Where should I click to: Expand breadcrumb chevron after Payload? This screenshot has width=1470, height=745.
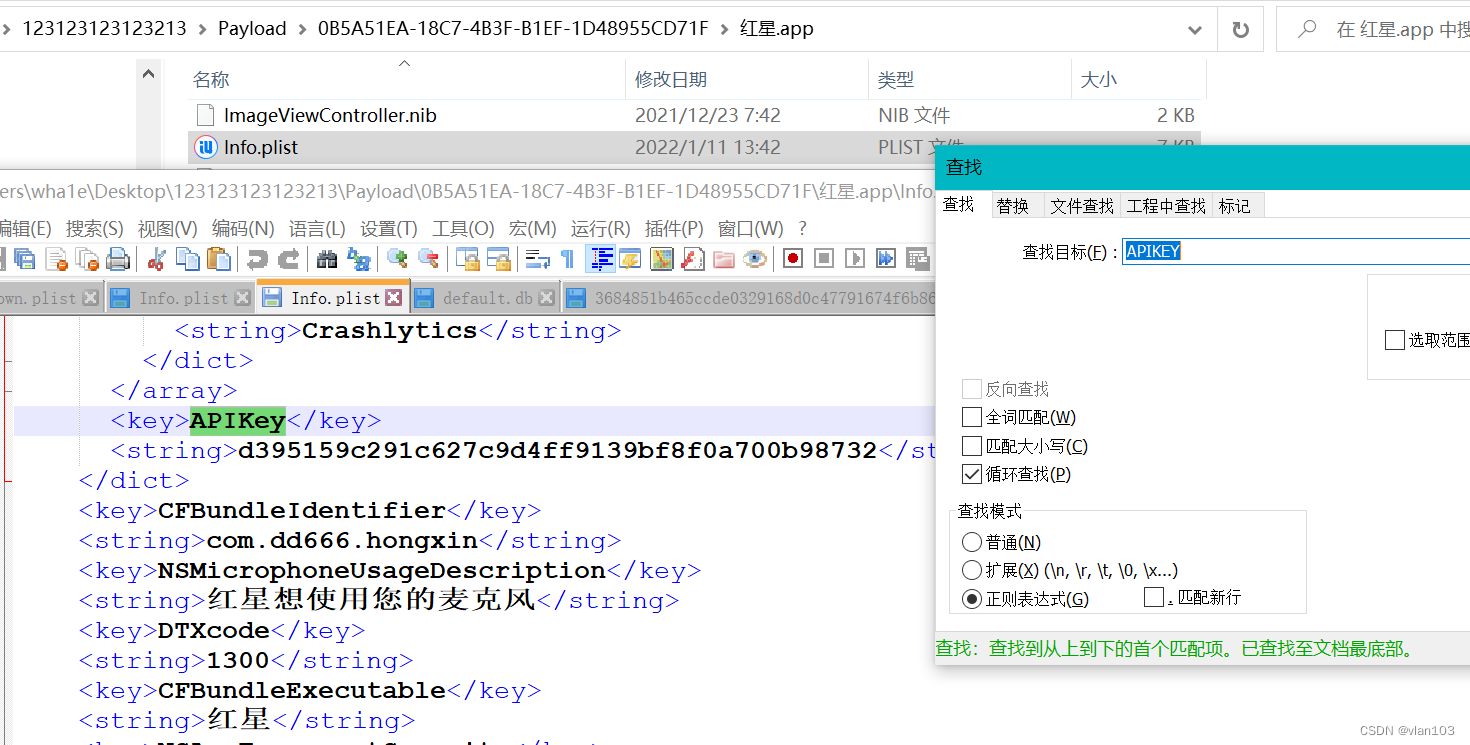tap(302, 29)
